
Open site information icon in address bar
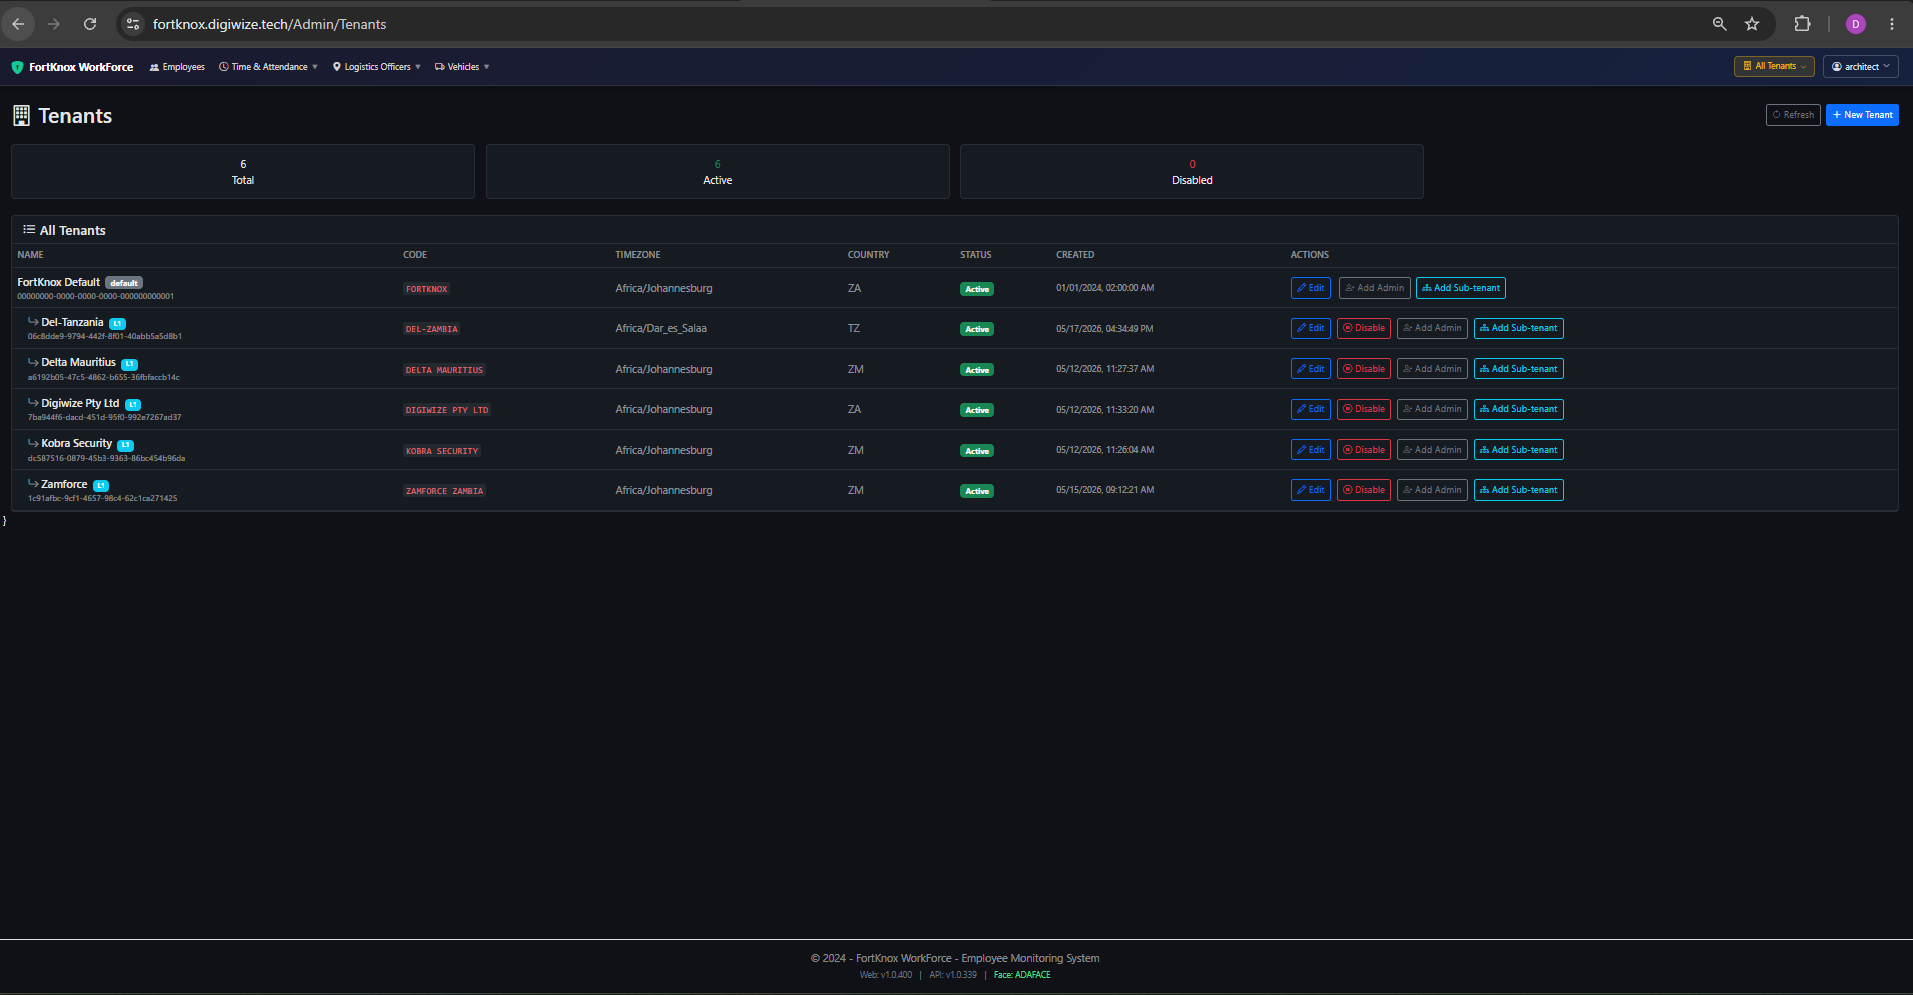(x=133, y=24)
